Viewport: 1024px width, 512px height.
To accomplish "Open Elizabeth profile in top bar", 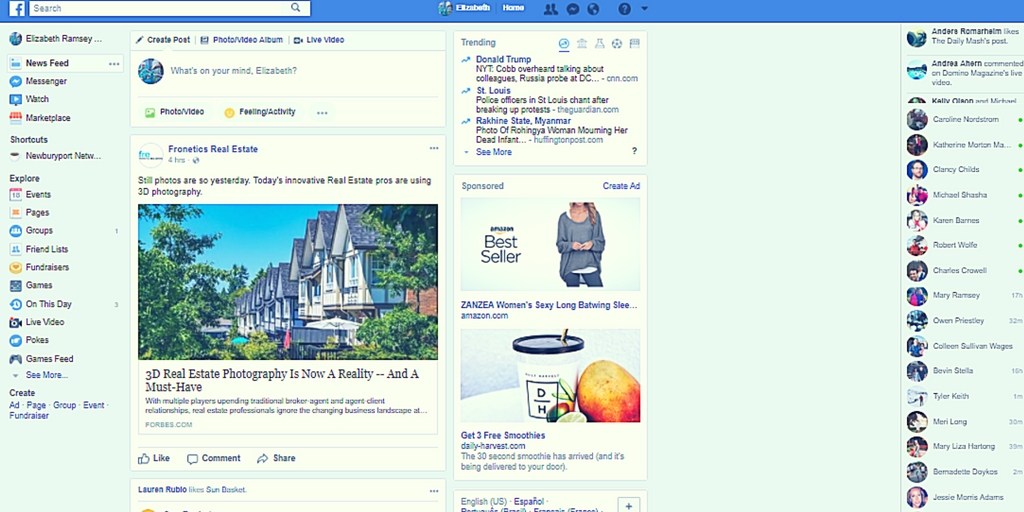I will pyautogui.click(x=464, y=8).
